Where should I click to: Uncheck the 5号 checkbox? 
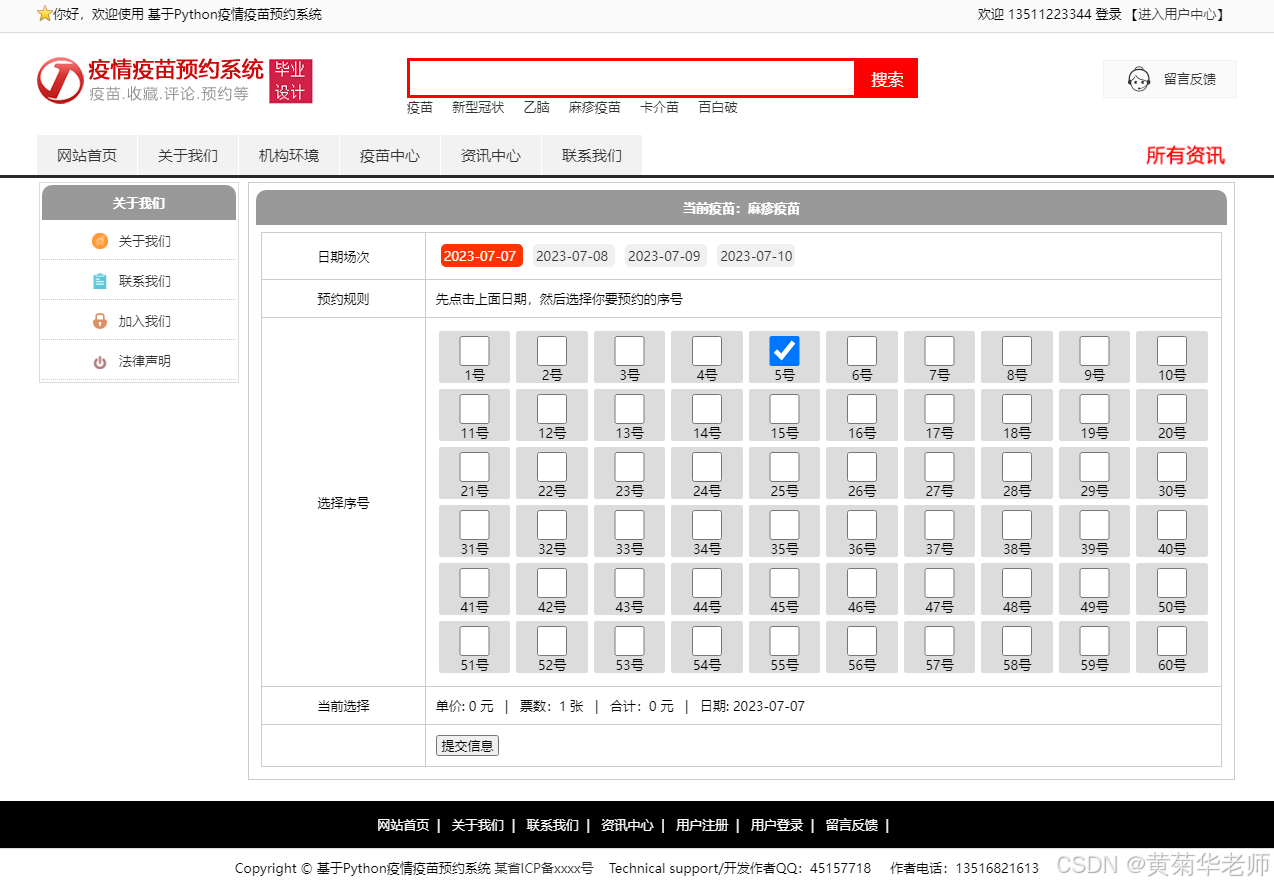pyautogui.click(x=784, y=351)
